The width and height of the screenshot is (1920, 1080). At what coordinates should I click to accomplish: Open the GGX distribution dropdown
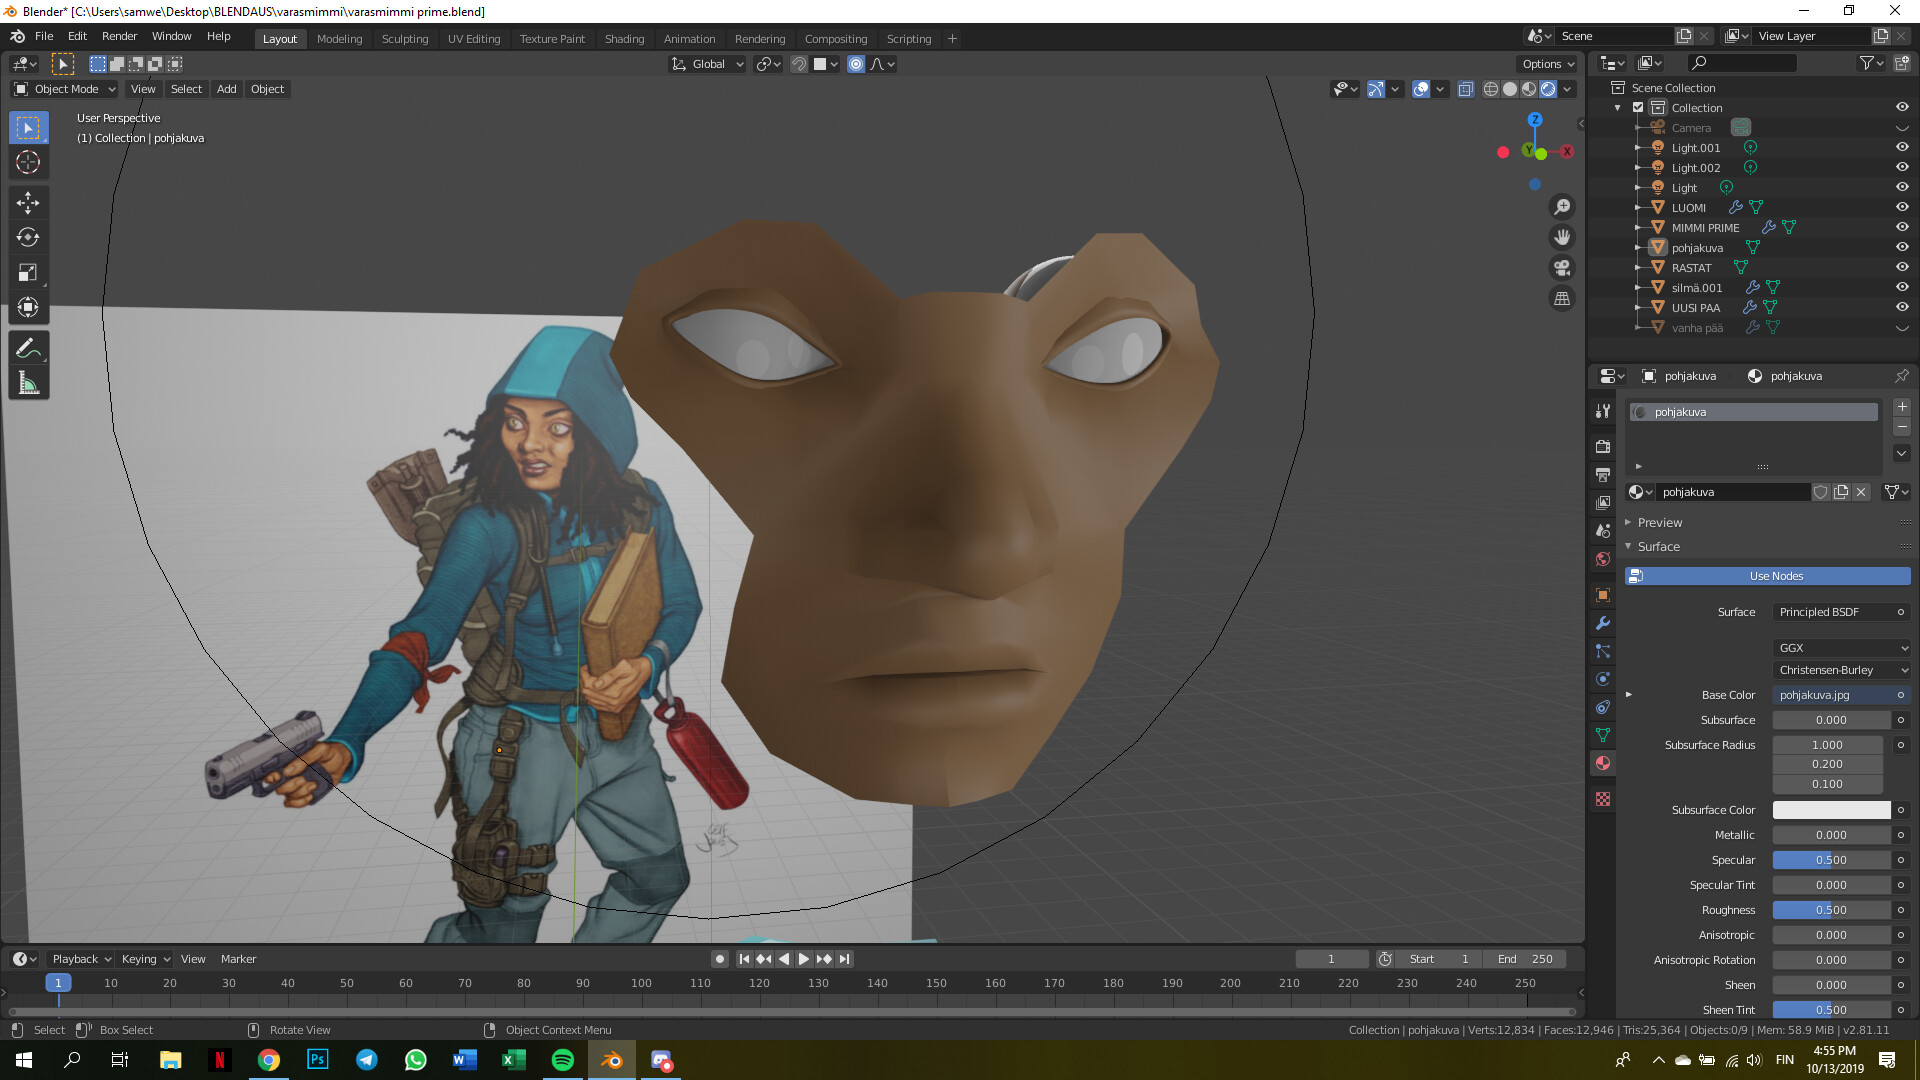pyautogui.click(x=1841, y=647)
